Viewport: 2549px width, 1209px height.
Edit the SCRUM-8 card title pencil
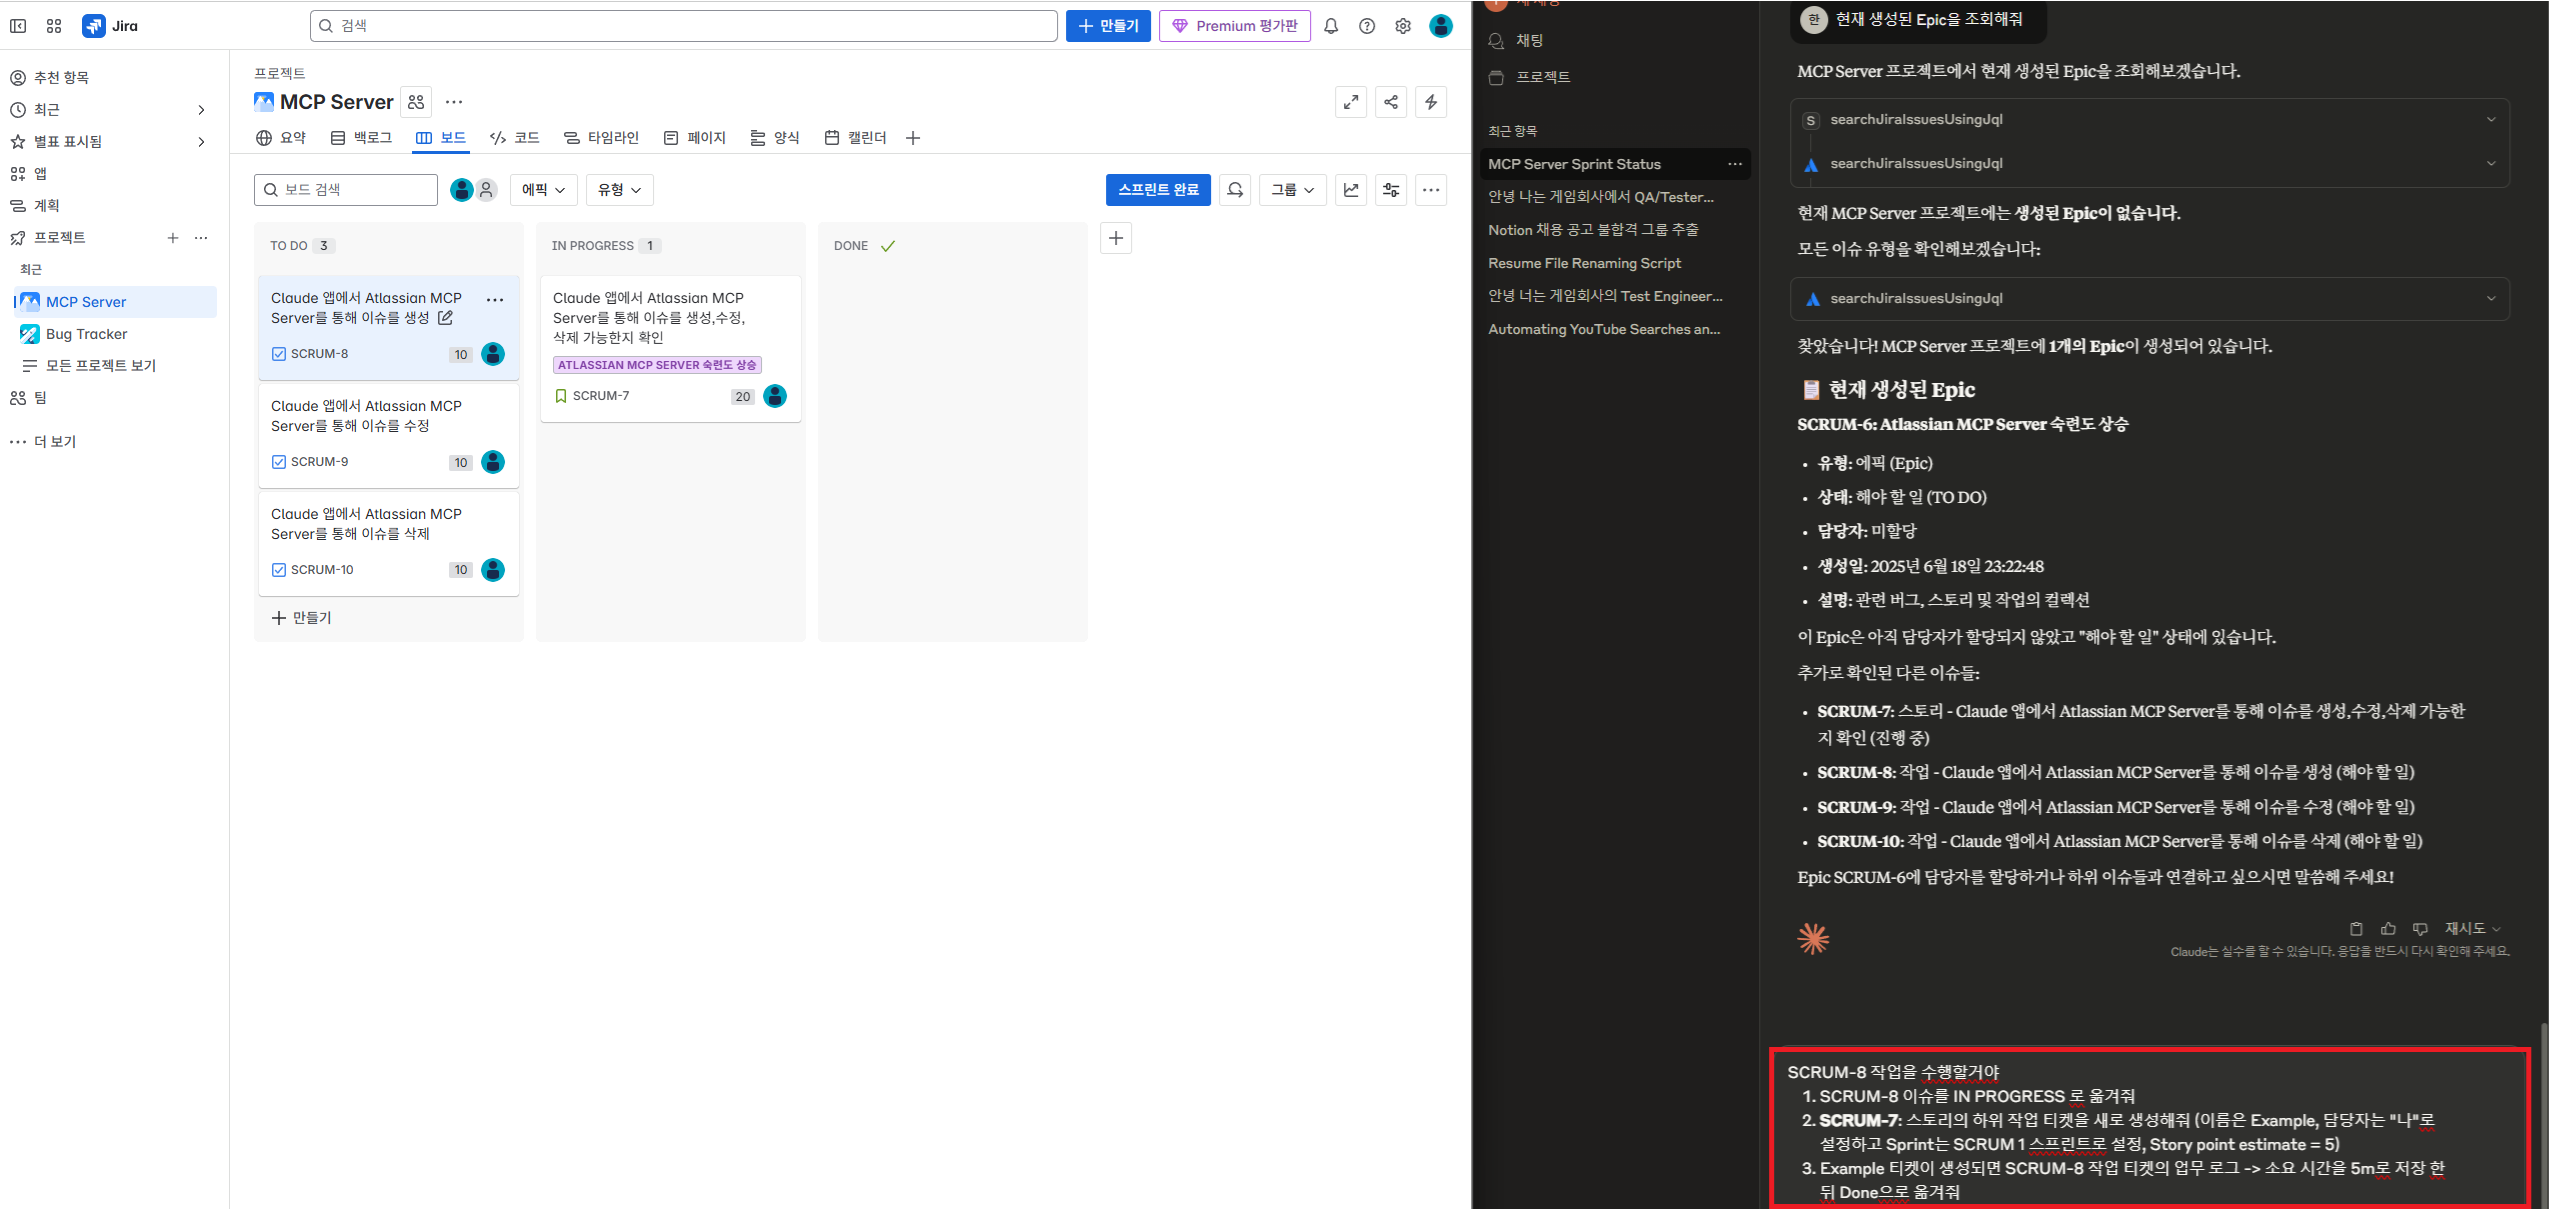445,318
